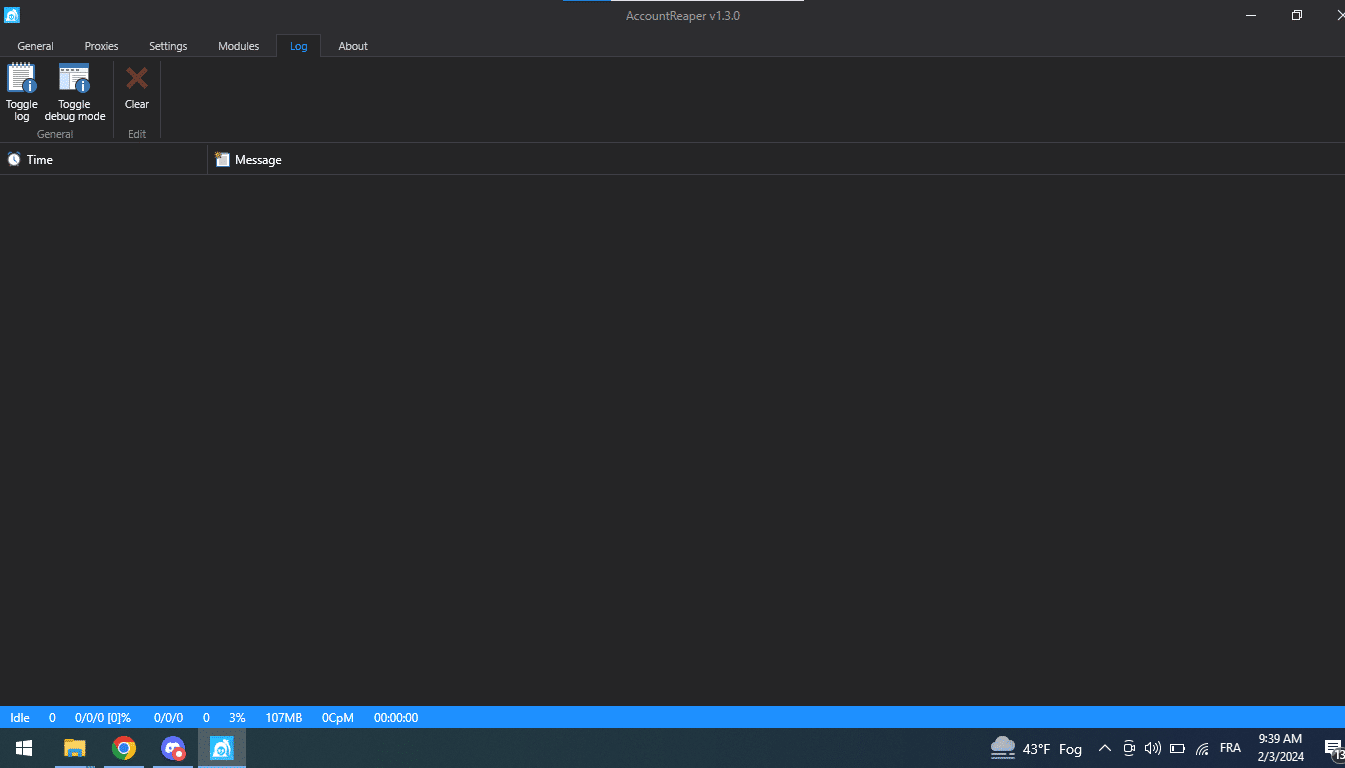This screenshot has width=1345, height=768.
Task: Change the FRA input language
Action: (x=1230, y=748)
